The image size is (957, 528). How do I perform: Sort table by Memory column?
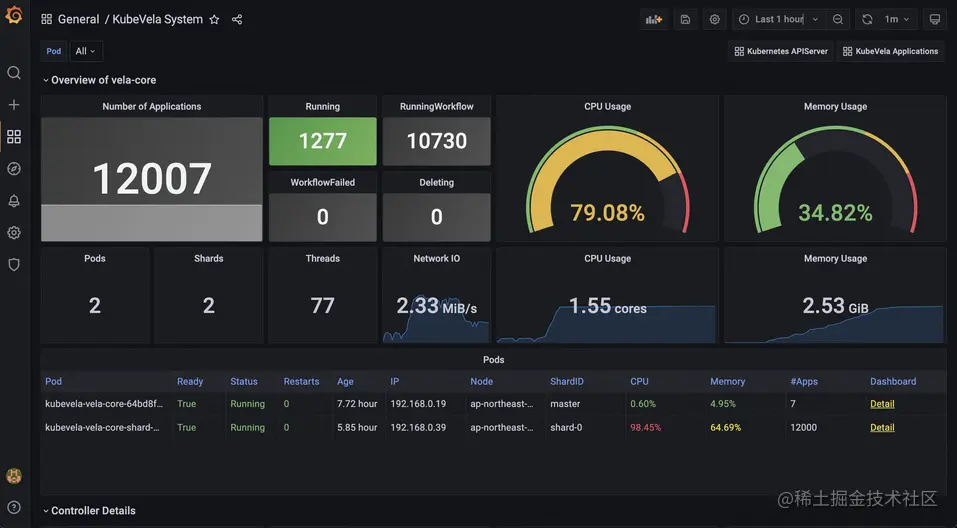point(728,382)
